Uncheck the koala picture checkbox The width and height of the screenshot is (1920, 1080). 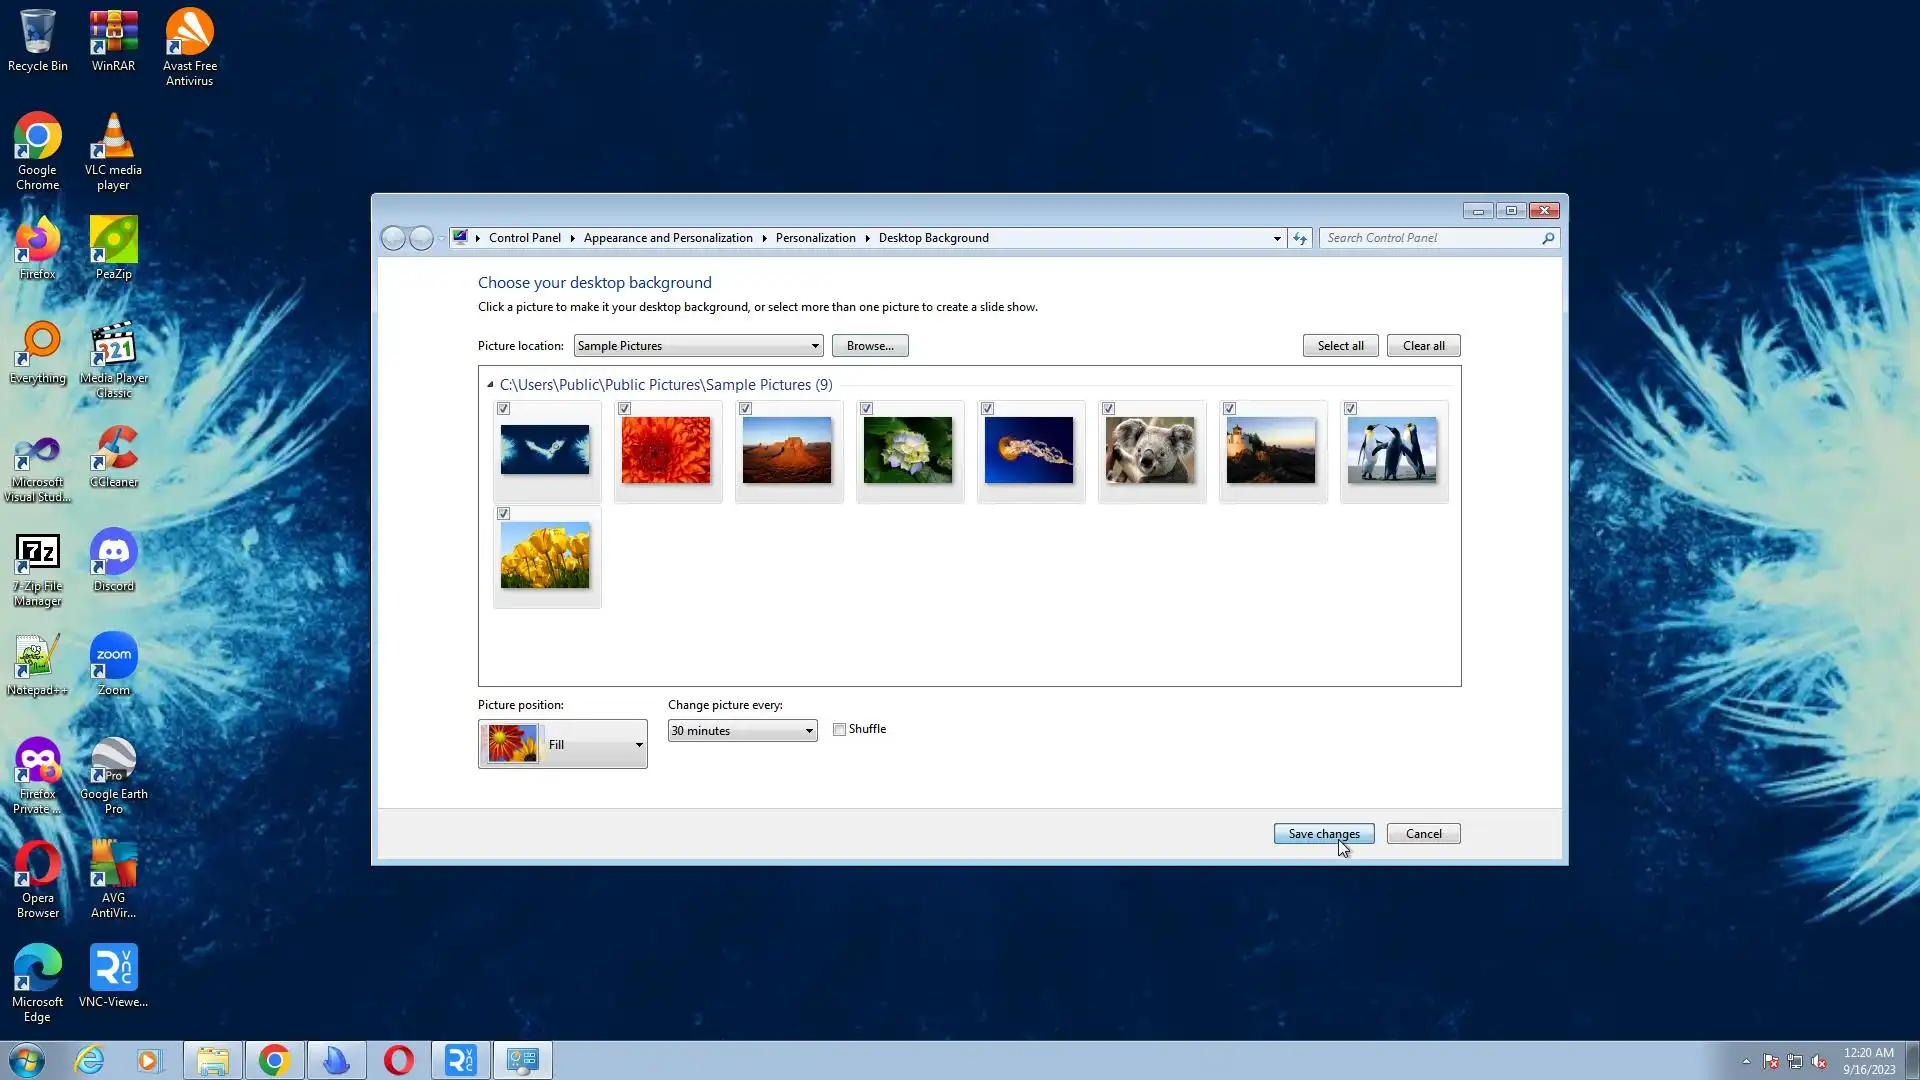1108,409
